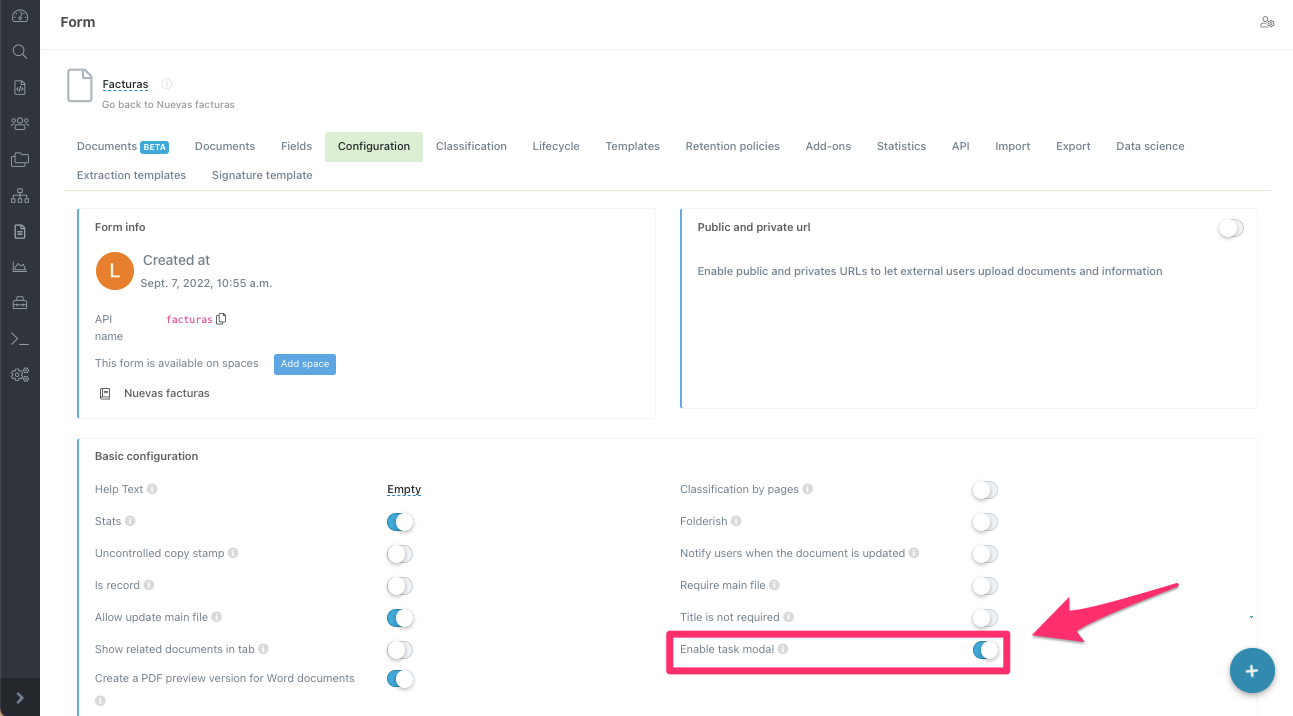Click the info icon beside Facturas title

(167, 84)
